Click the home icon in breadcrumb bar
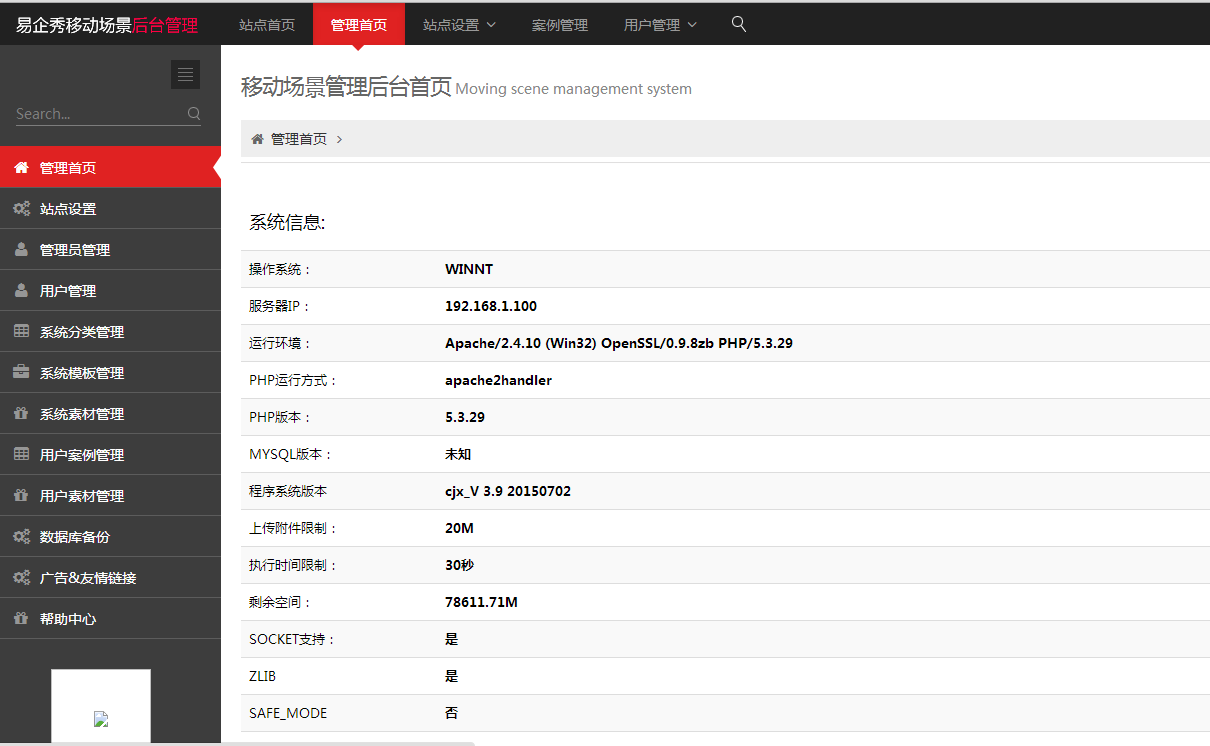 pos(257,139)
